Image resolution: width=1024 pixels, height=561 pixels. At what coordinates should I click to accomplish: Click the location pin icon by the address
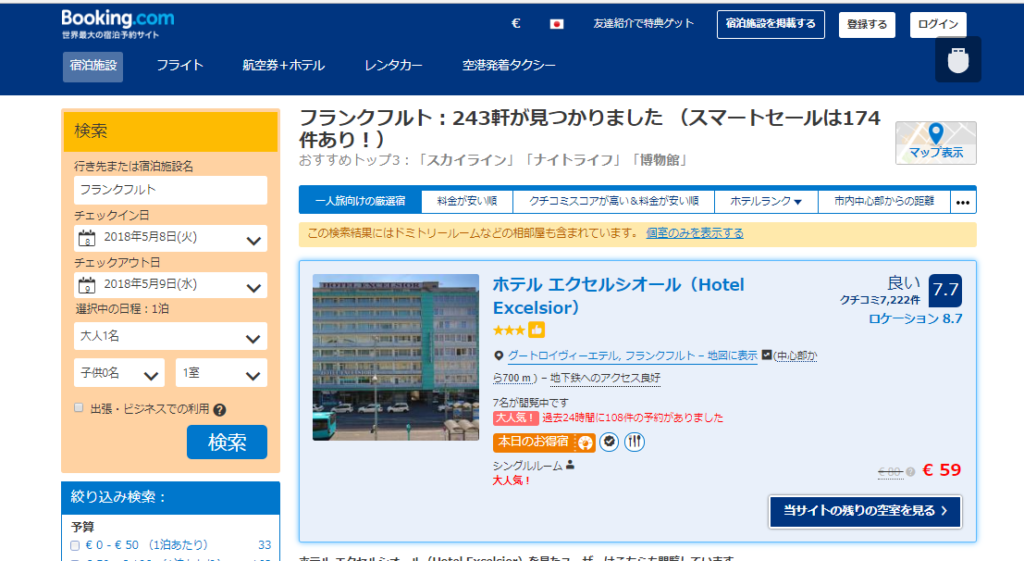pos(499,356)
